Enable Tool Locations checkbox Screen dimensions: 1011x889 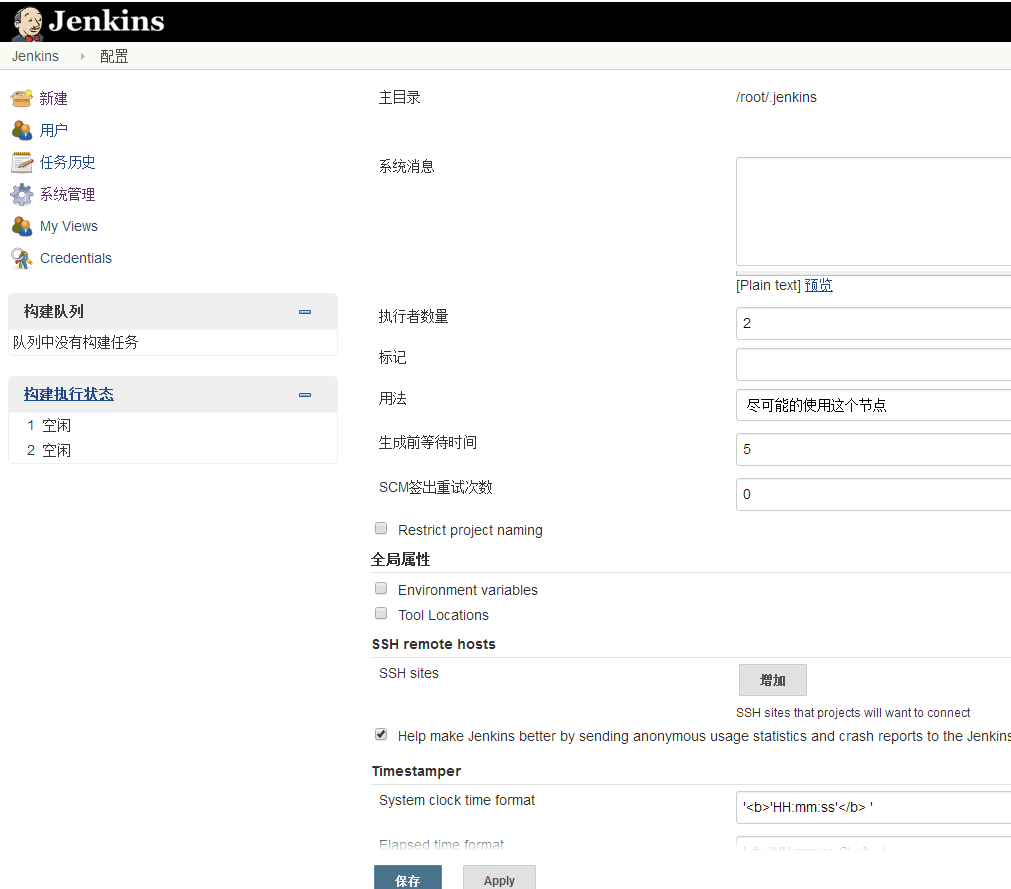click(x=381, y=614)
